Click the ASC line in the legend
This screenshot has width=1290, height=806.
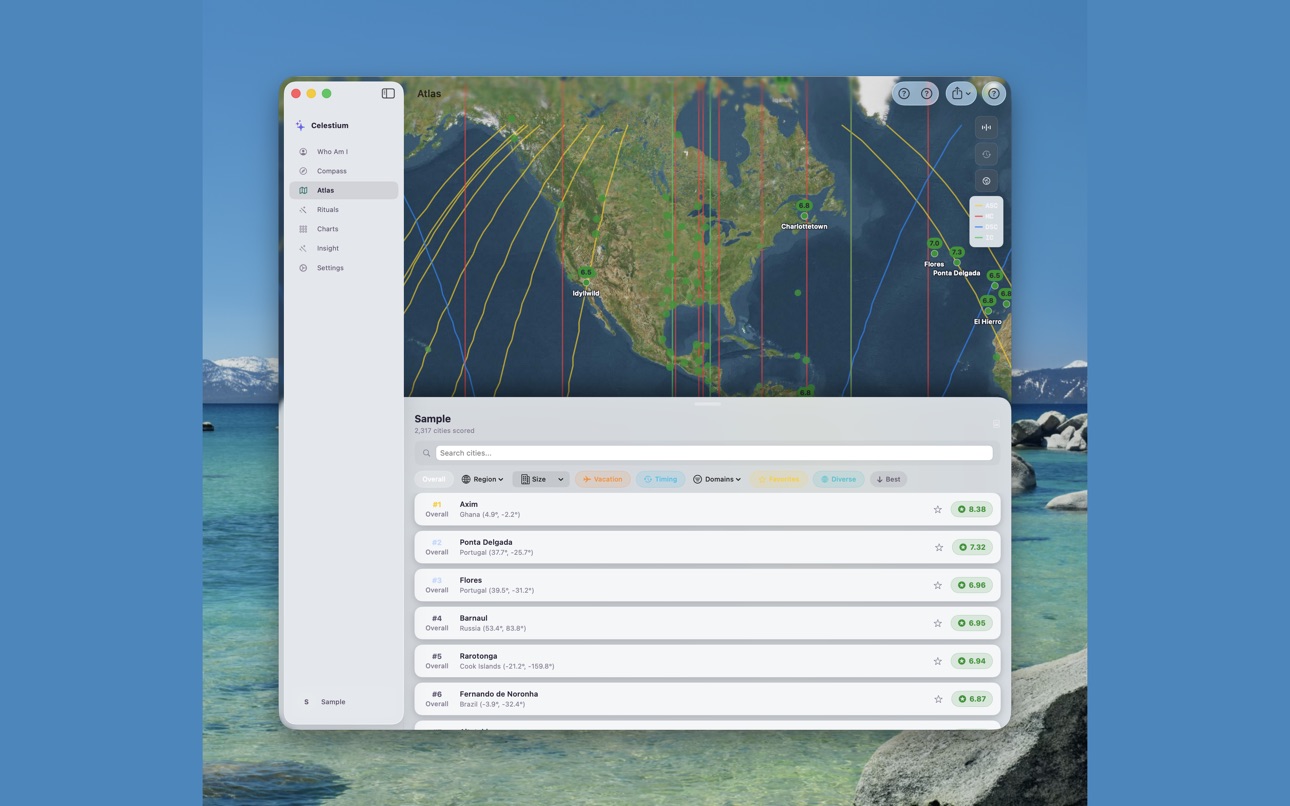986,206
